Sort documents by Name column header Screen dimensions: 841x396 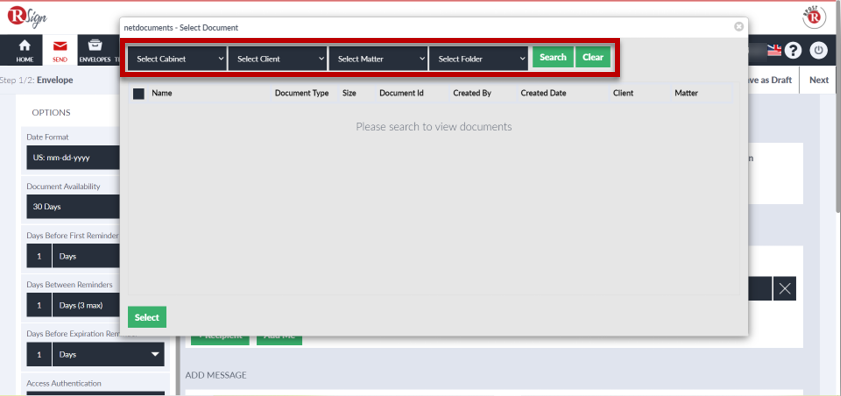[162, 93]
